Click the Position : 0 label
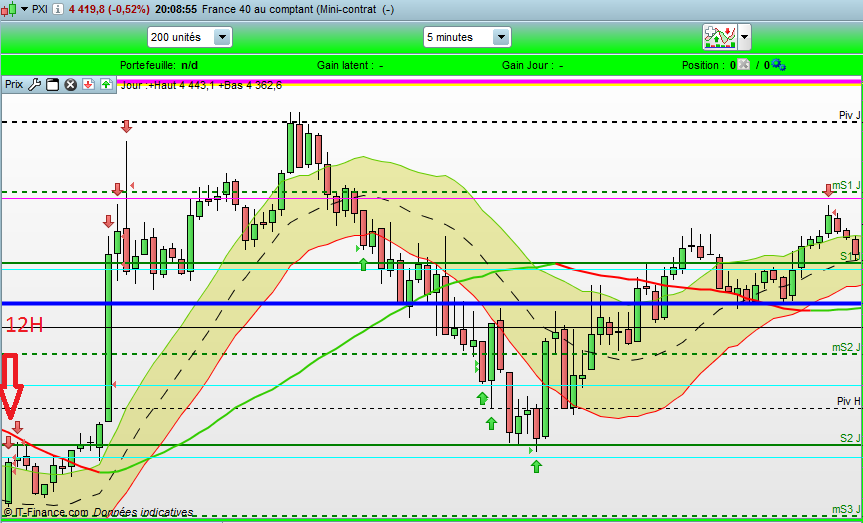Viewport: 863px width, 523px height. (709, 66)
